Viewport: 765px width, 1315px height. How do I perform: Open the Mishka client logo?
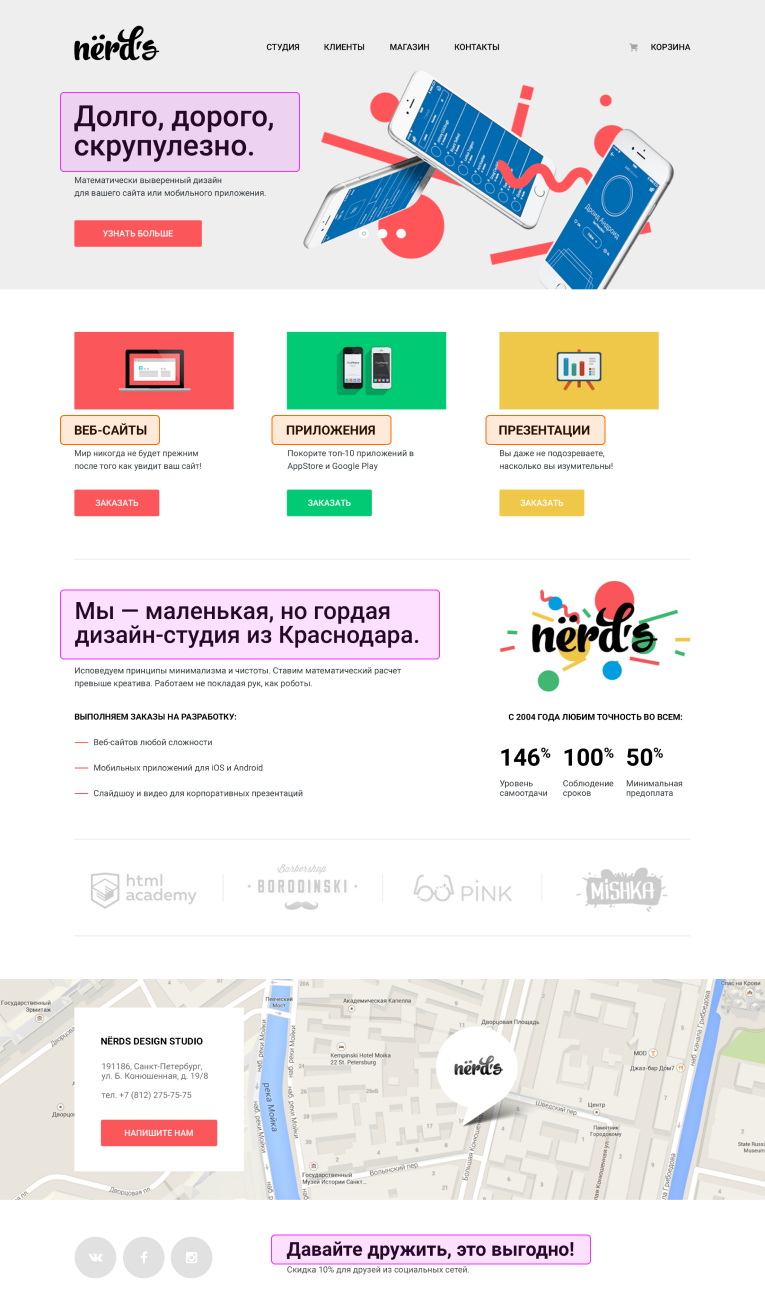(621, 888)
